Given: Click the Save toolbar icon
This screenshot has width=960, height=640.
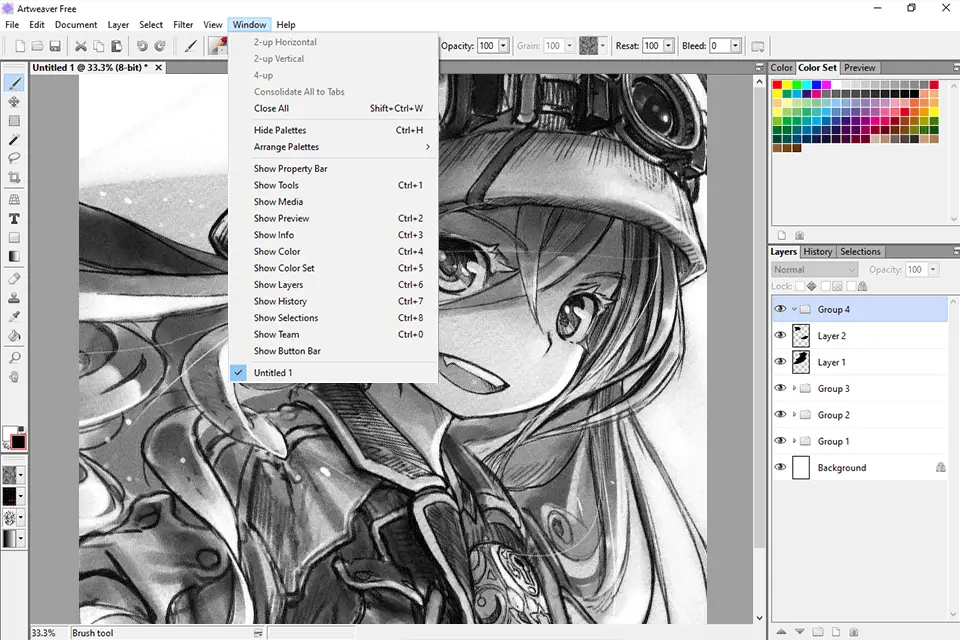Looking at the screenshot, I should click(55, 46).
